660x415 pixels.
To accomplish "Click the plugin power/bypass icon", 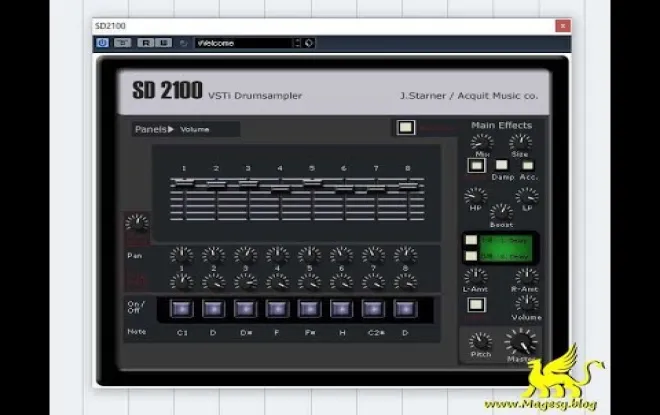I will (102, 43).
